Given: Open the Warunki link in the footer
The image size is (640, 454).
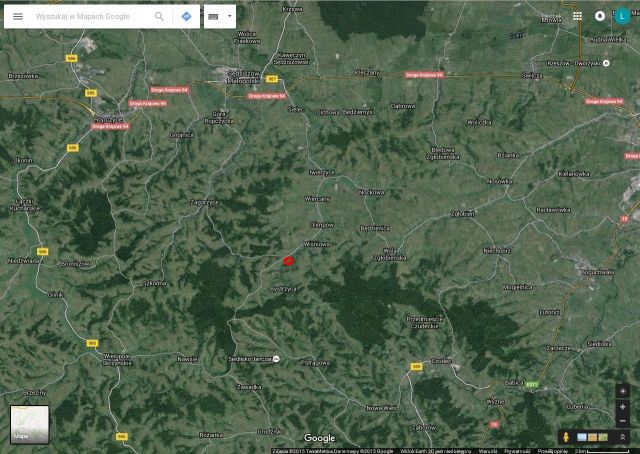Looking at the screenshot, I should point(488,451).
